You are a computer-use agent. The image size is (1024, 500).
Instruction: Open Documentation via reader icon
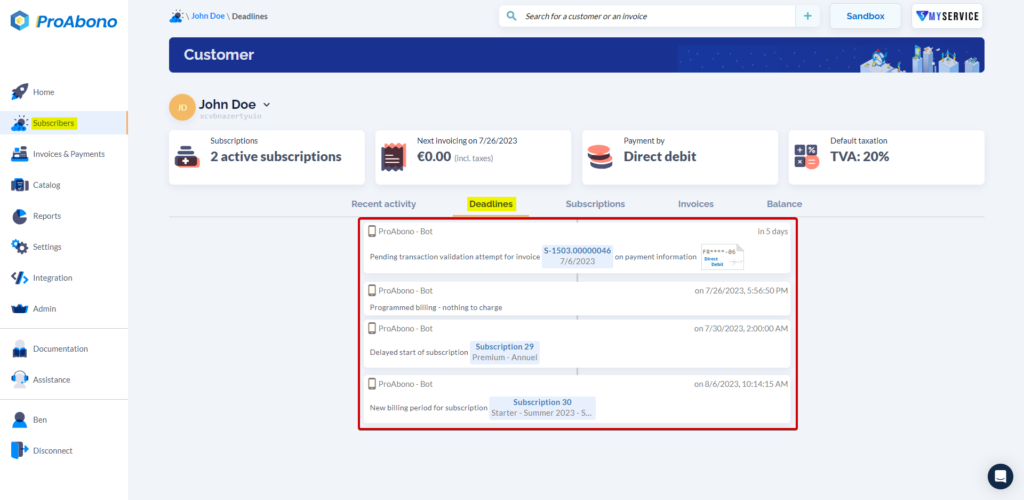point(20,349)
